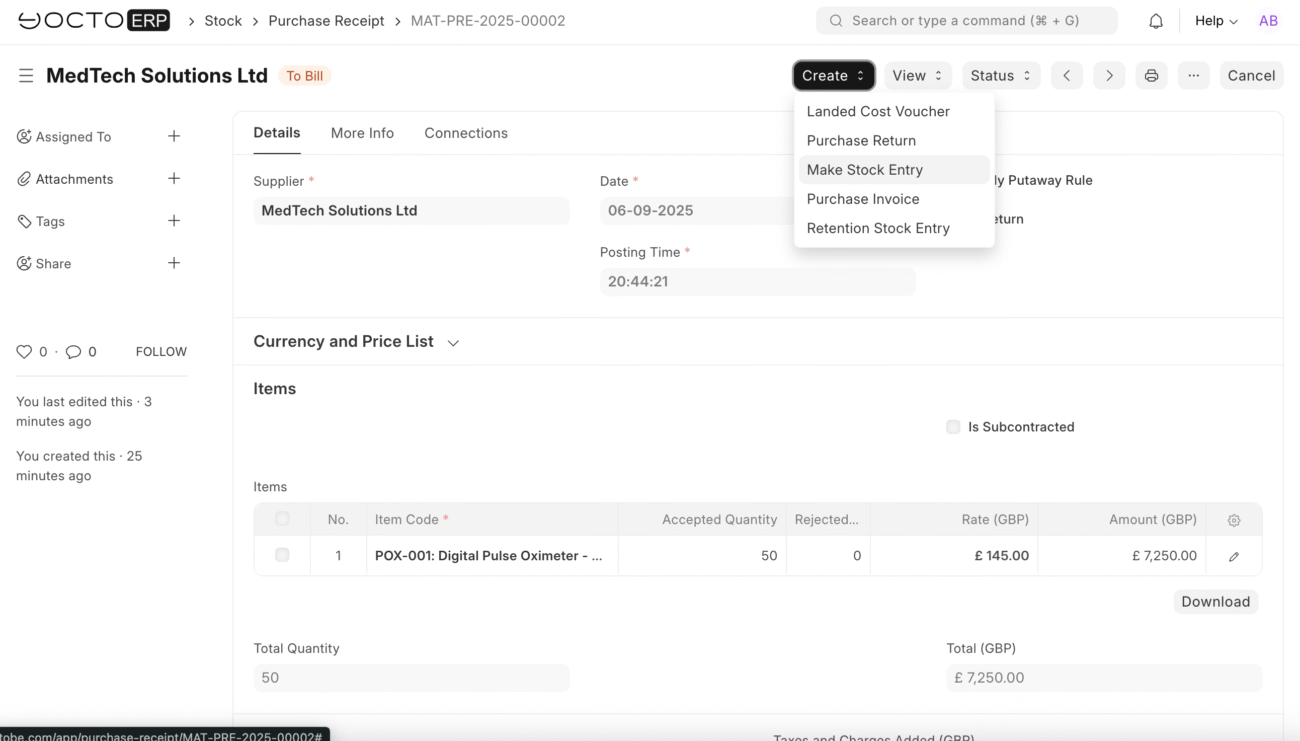The height and width of the screenshot is (741, 1300).
Task: Switch to the Details tab
Action: (277, 133)
